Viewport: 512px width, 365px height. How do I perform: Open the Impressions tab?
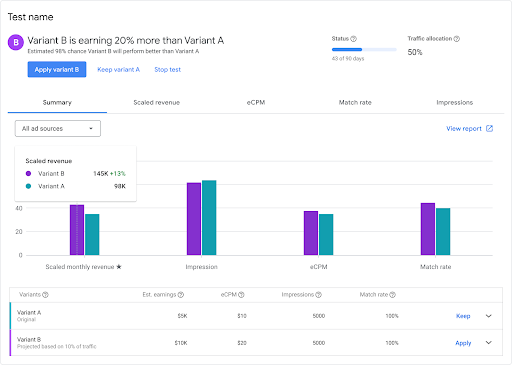(x=455, y=103)
